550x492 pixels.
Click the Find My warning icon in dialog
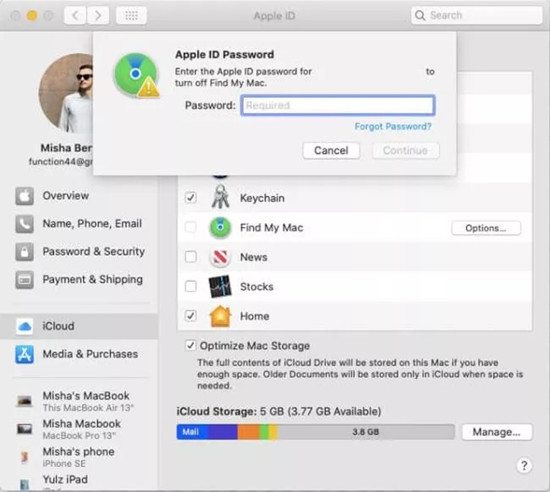[x=136, y=75]
